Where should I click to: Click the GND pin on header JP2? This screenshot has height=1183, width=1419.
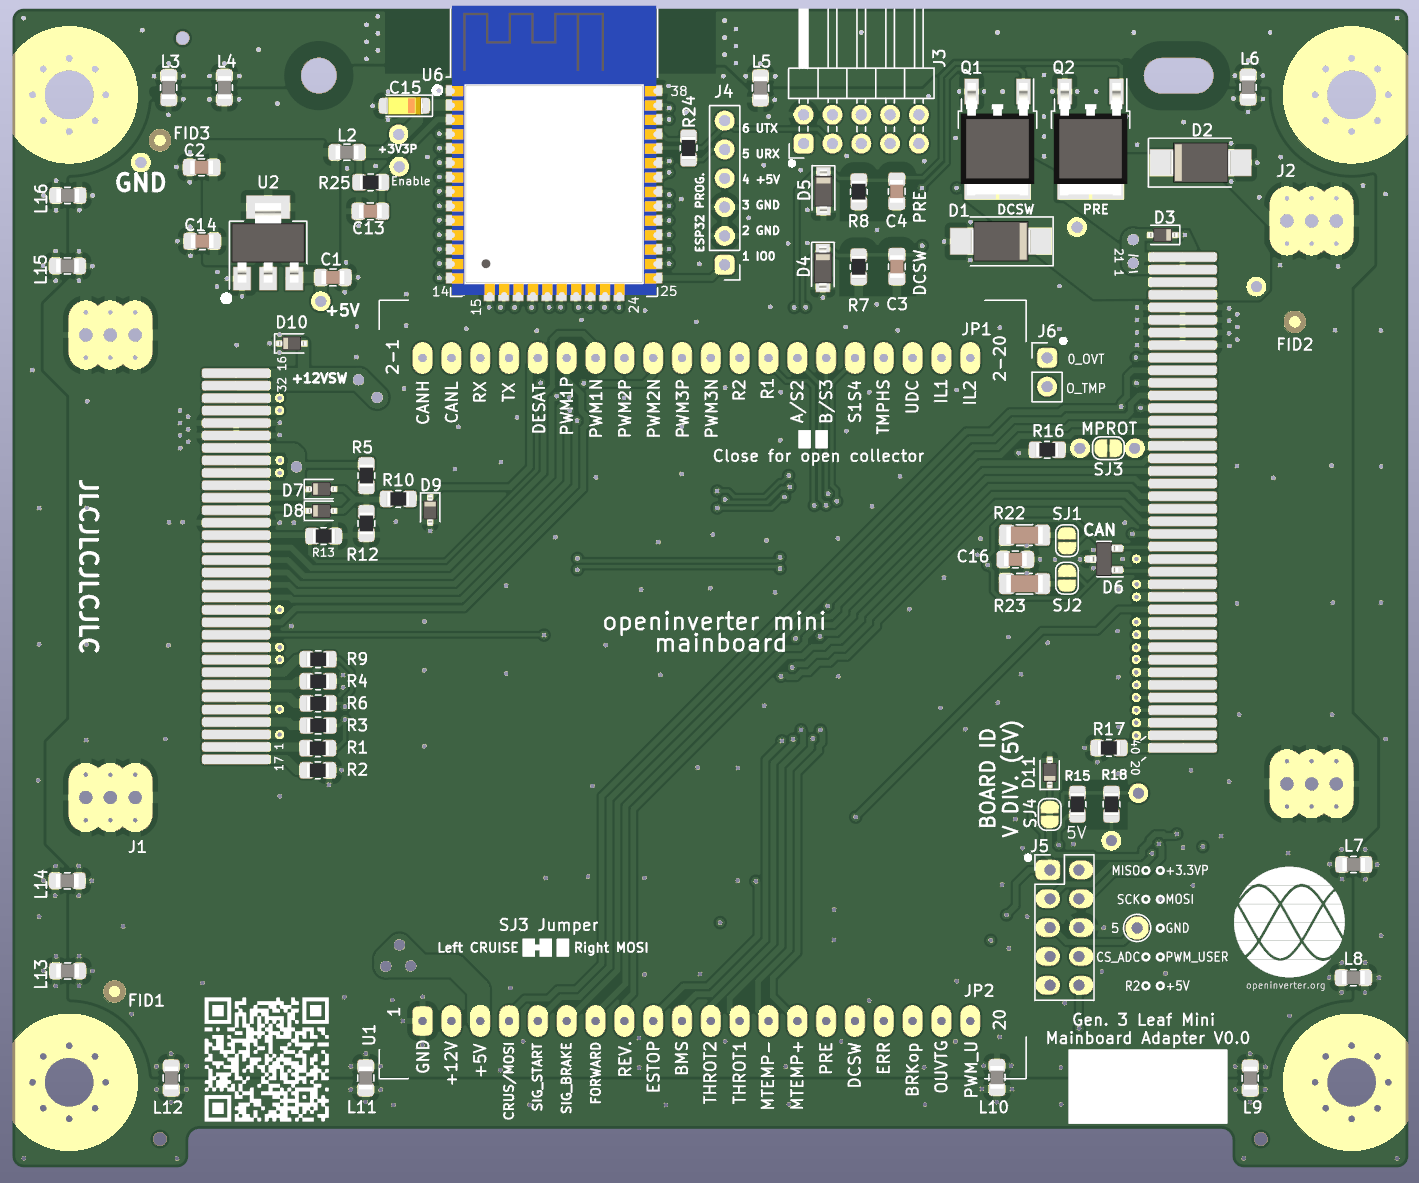point(422,1021)
